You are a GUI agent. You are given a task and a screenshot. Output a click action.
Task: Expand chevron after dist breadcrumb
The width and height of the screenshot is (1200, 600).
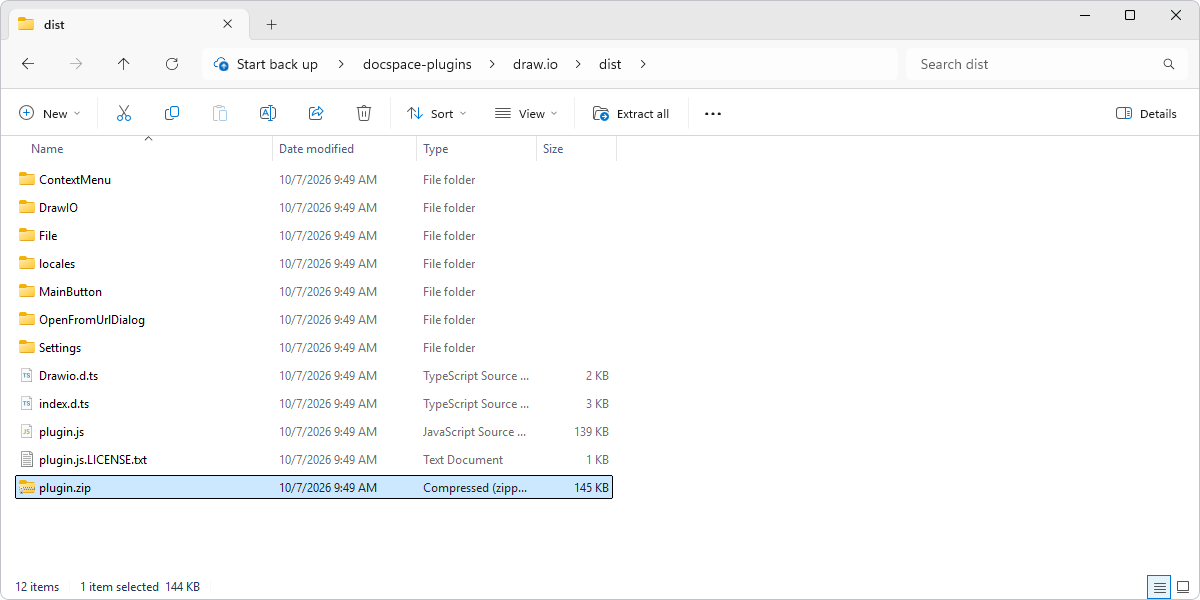643,64
